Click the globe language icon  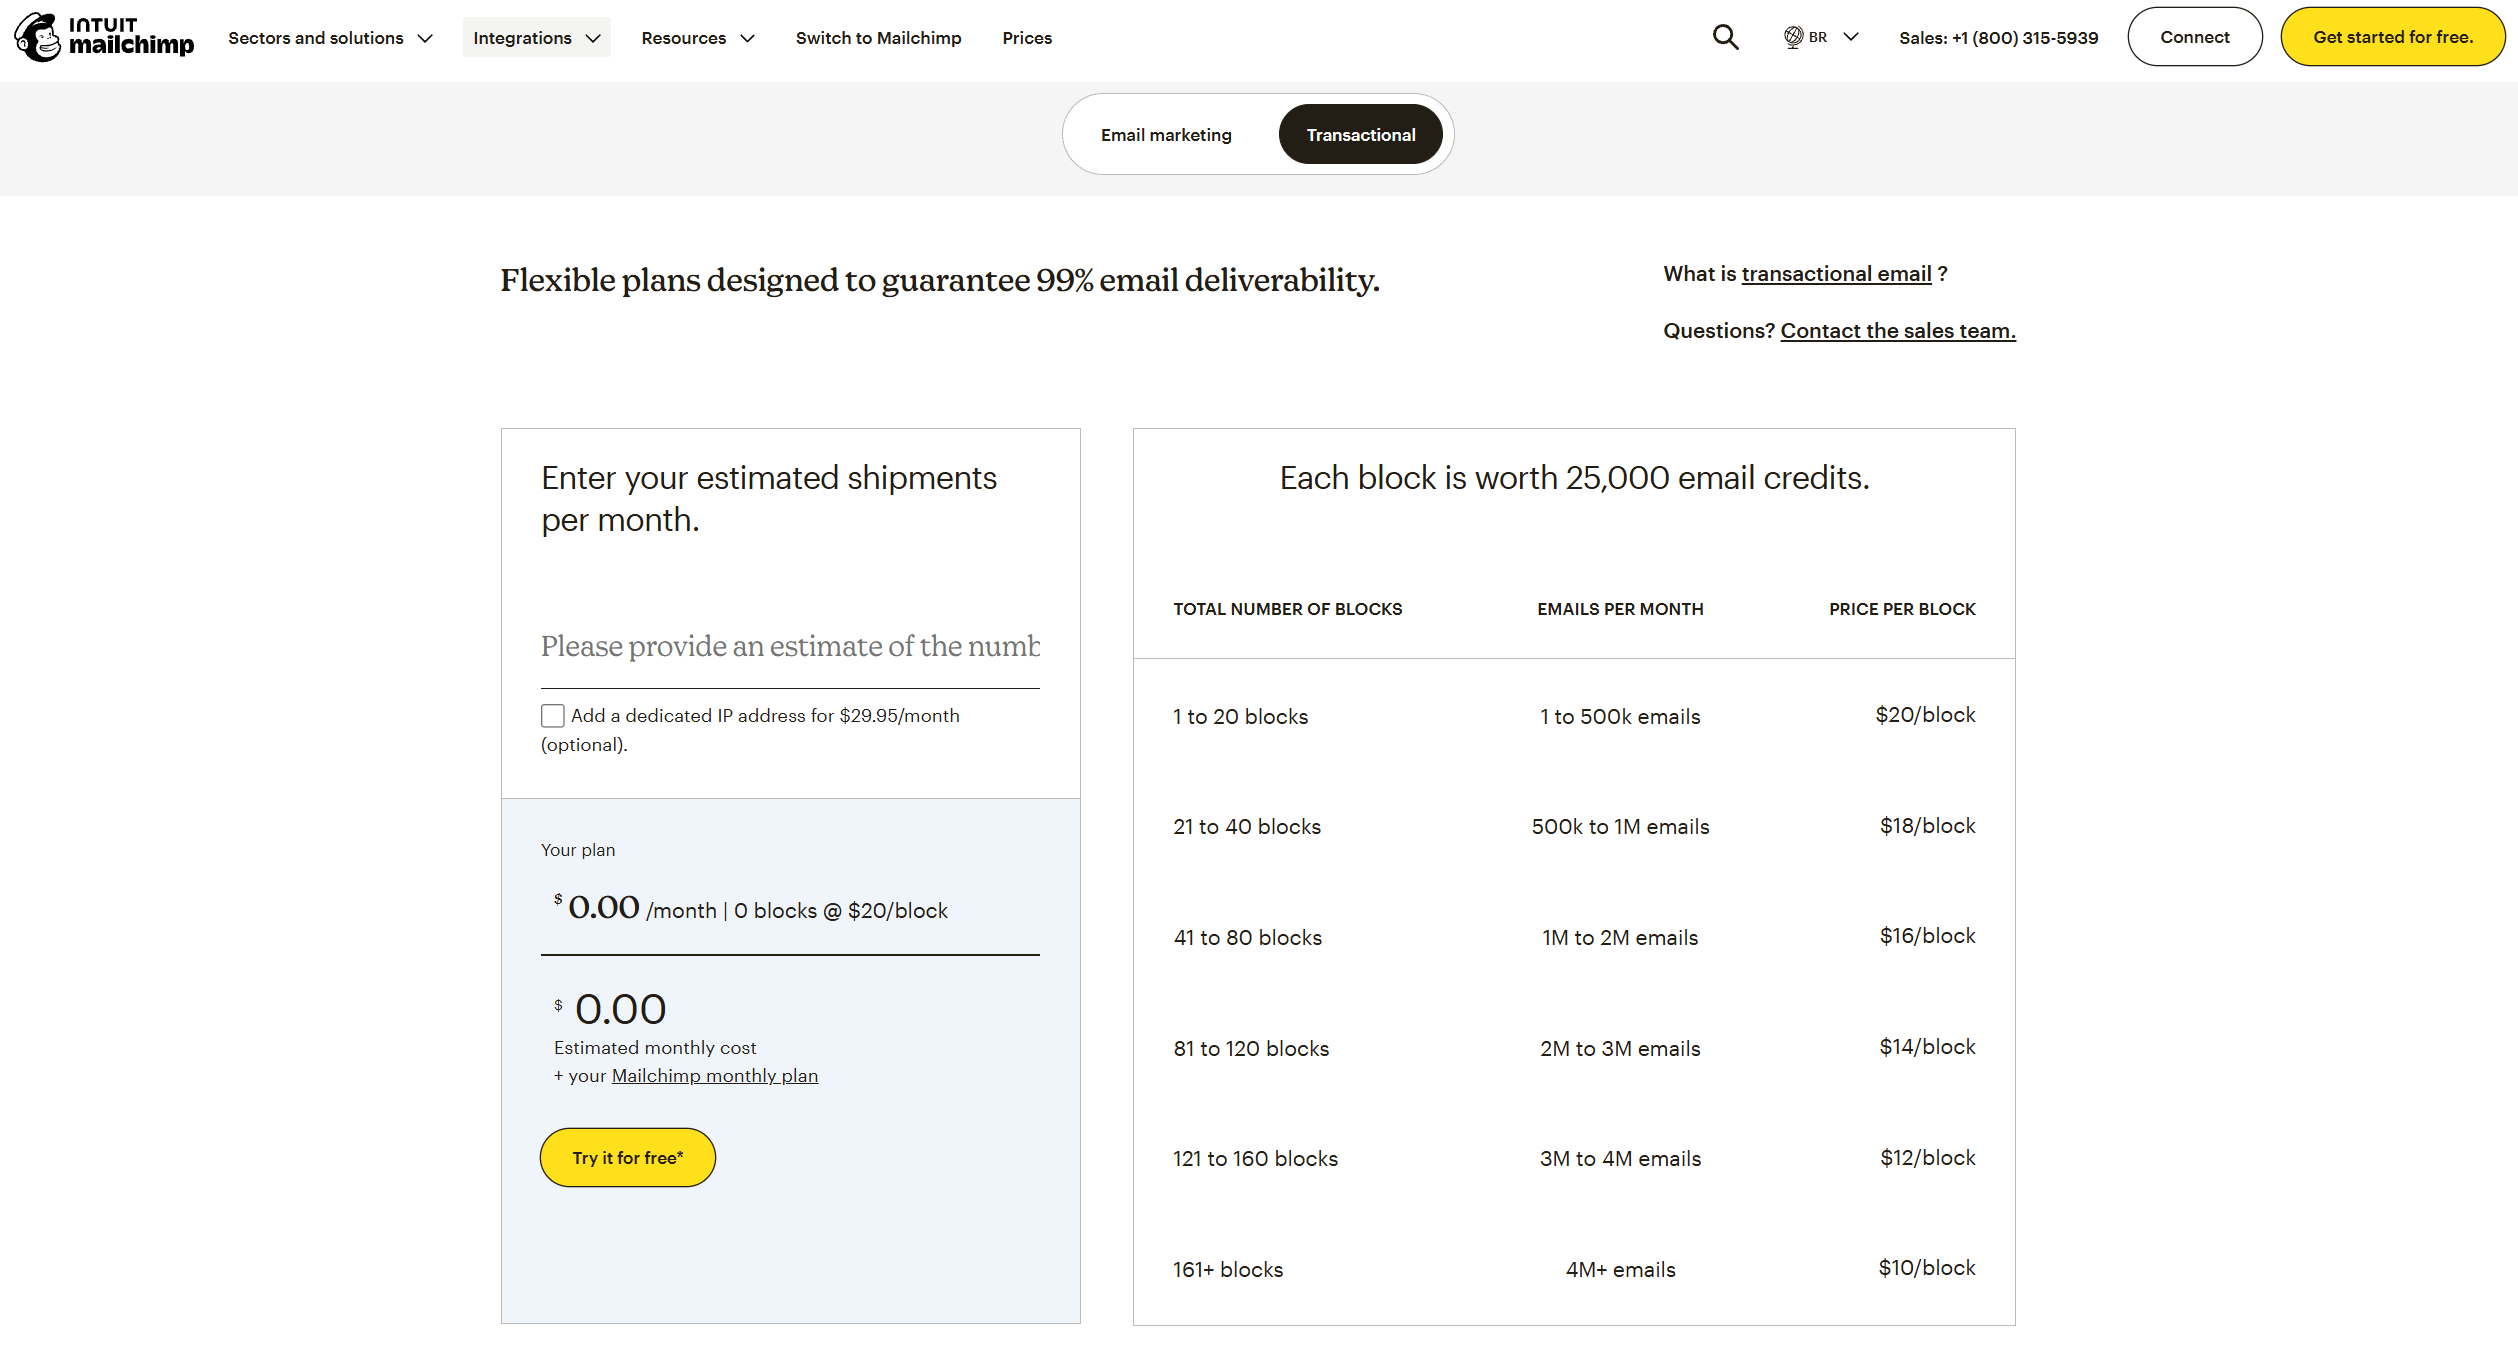click(x=1793, y=37)
